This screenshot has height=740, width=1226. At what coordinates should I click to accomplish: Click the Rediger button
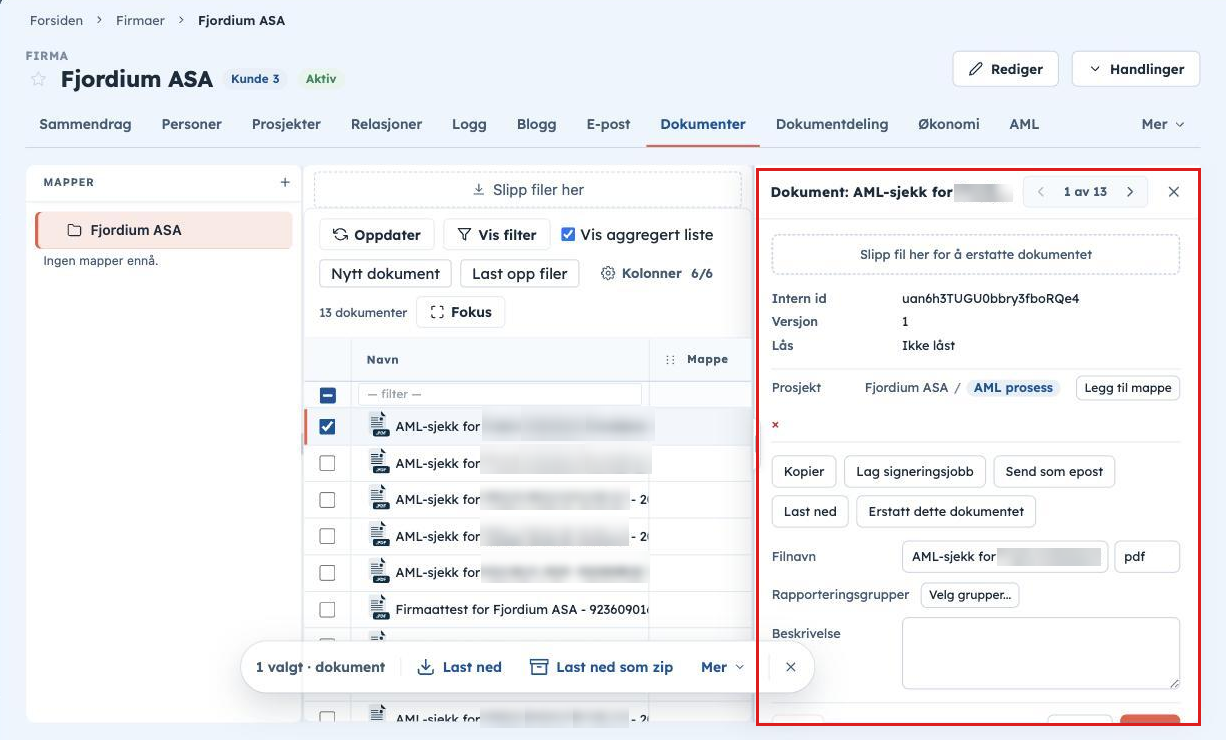1006,69
